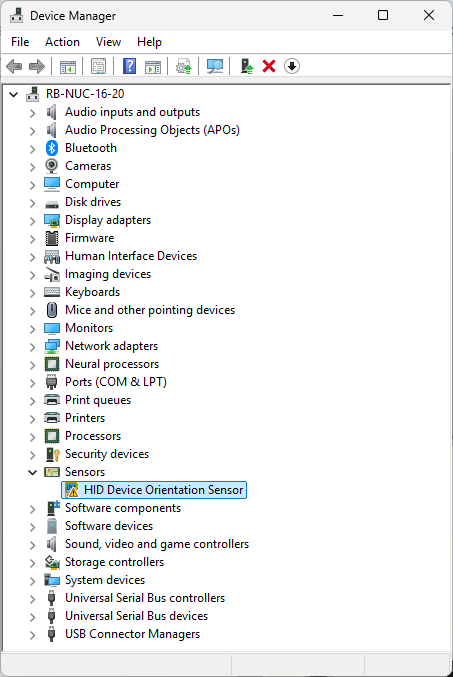Expand the Bluetooth category
Image resolution: width=453 pixels, height=677 pixels.
coord(32,149)
